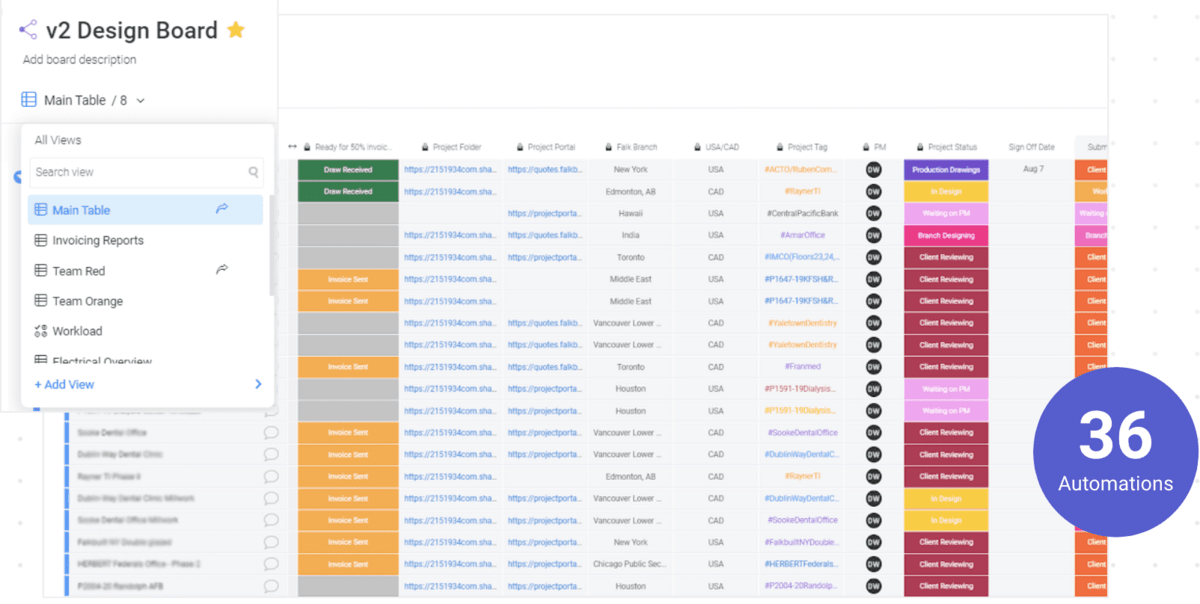The height and width of the screenshot is (604, 1200).
Task: Click Add board description text
Action: (80, 60)
